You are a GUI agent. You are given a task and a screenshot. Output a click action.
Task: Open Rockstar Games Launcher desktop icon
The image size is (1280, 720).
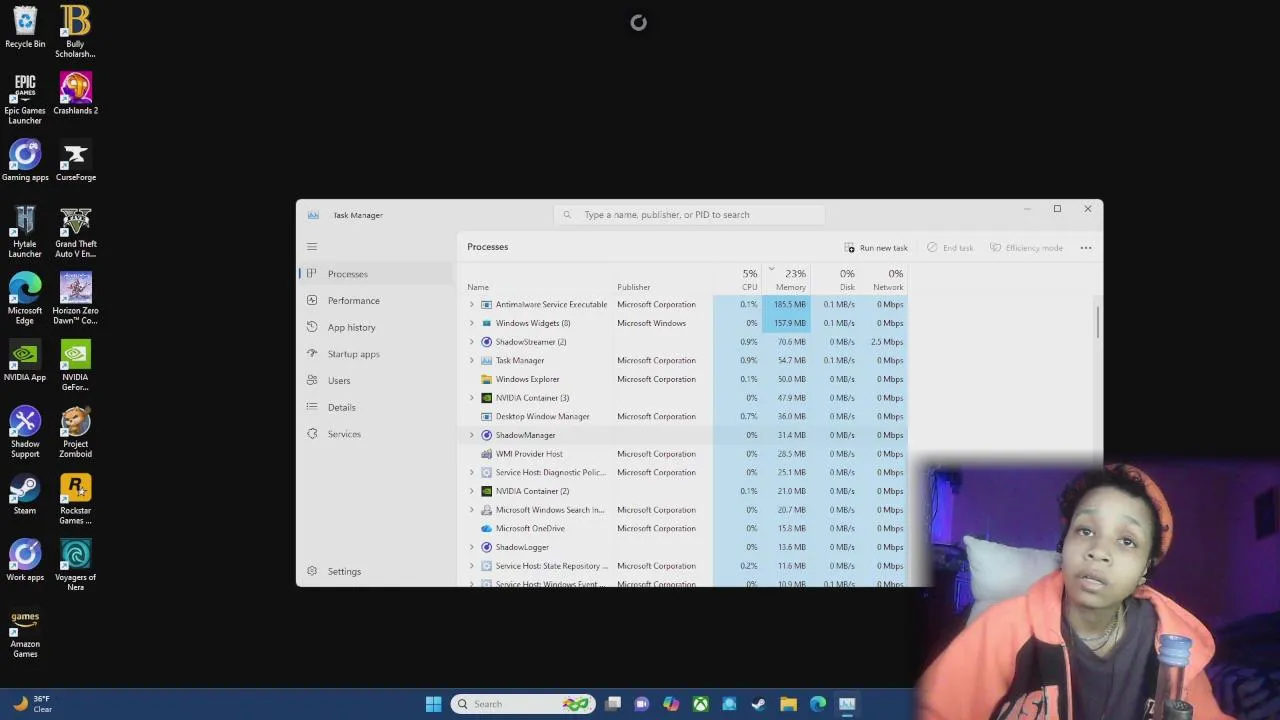click(75, 498)
